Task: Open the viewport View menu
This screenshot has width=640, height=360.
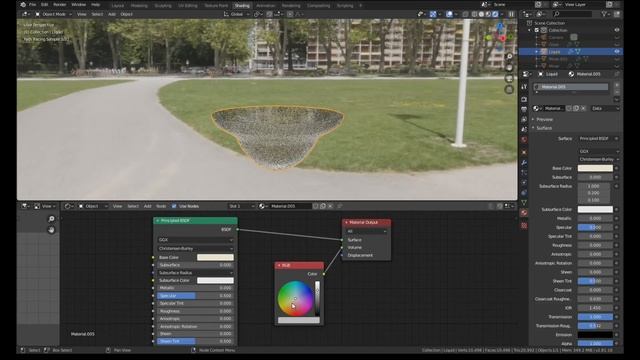Action: click(x=82, y=14)
